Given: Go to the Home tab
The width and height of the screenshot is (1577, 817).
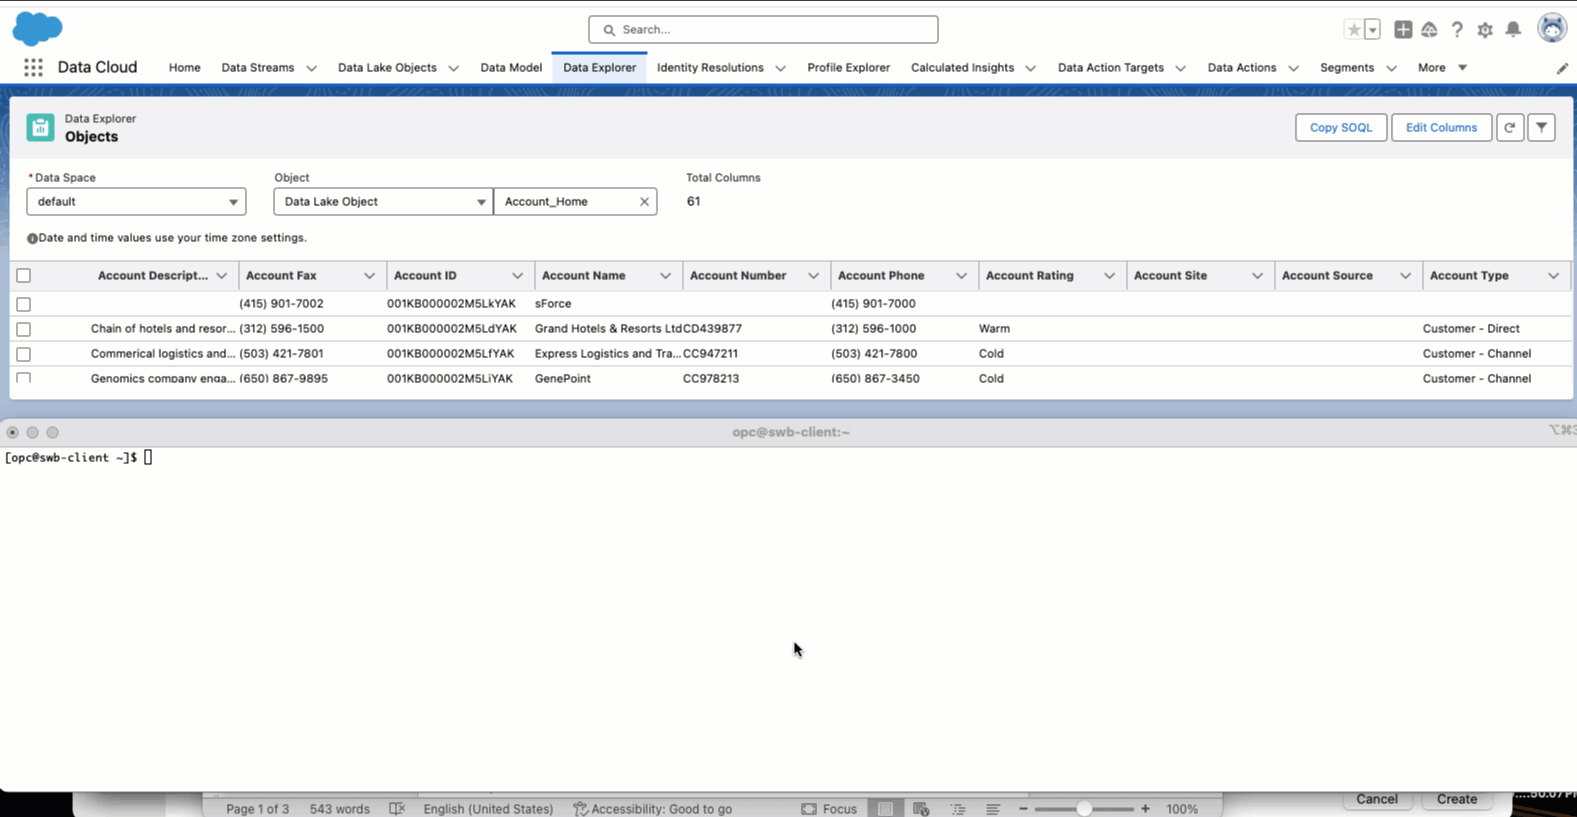Looking at the screenshot, I should pyautogui.click(x=184, y=68).
